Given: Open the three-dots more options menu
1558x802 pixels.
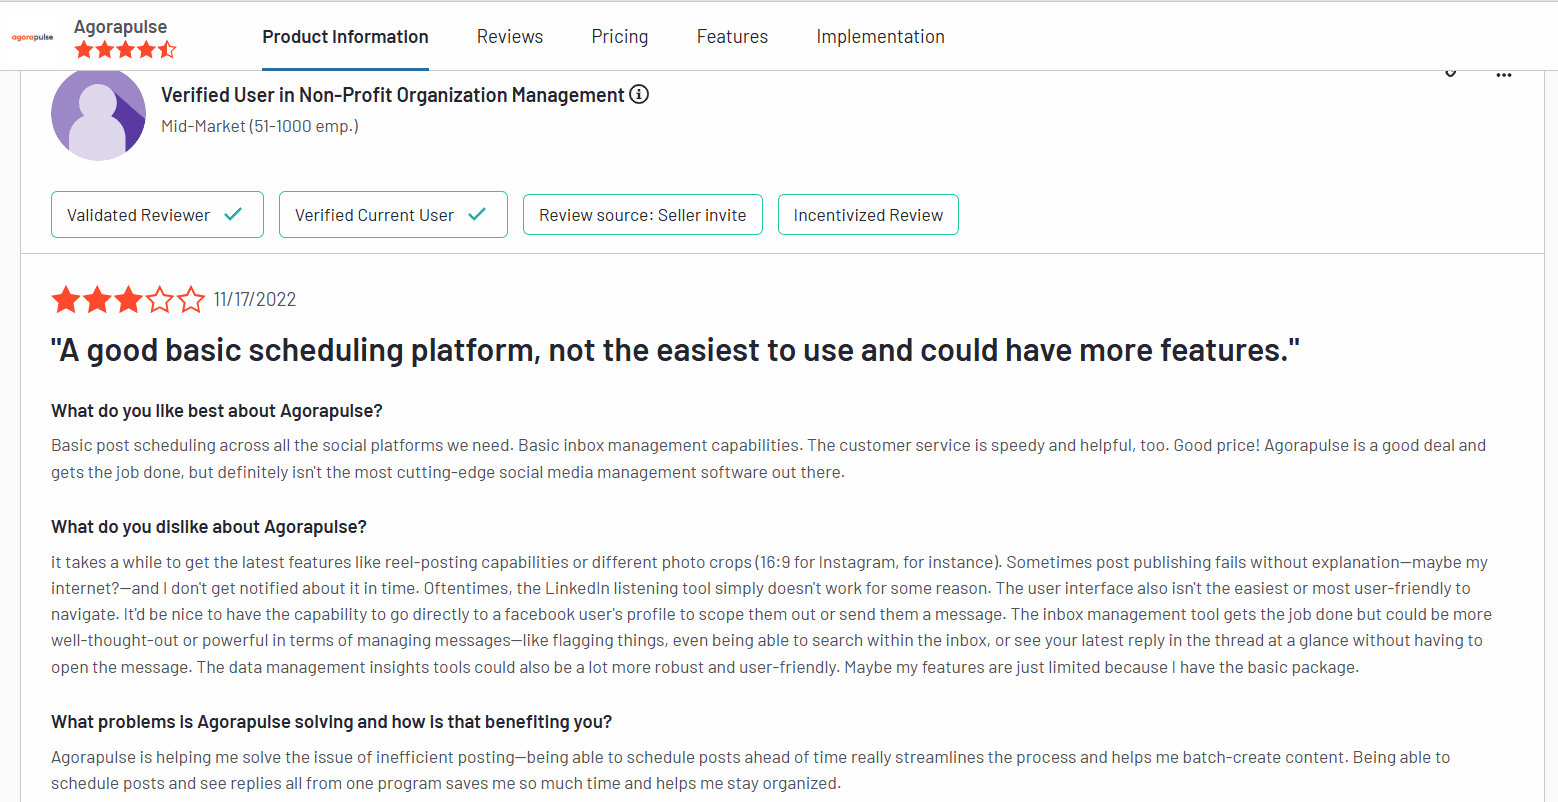Looking at the screenshot, I should point(1503,75).
